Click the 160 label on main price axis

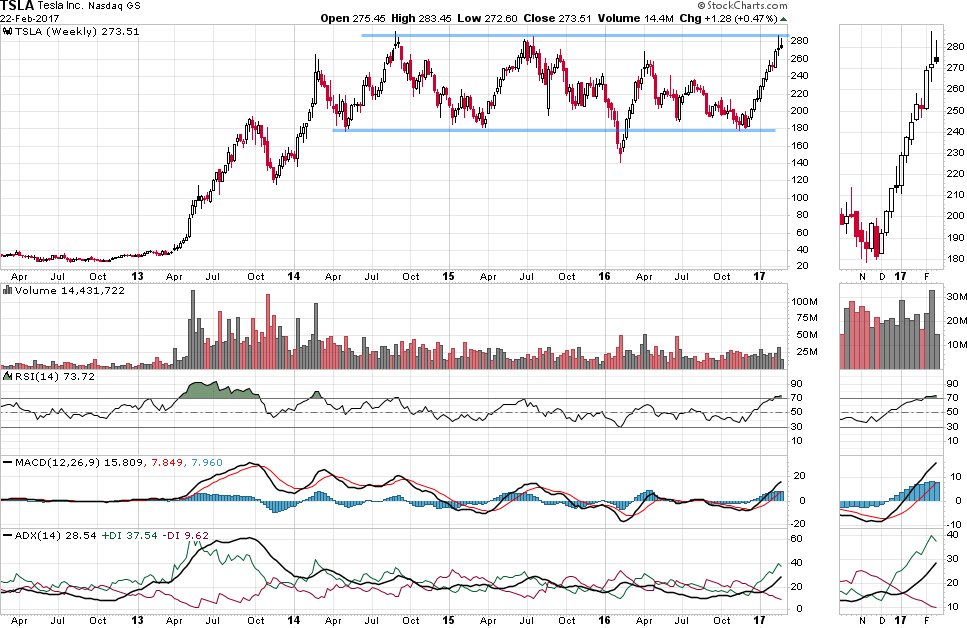tap(800, 146)
